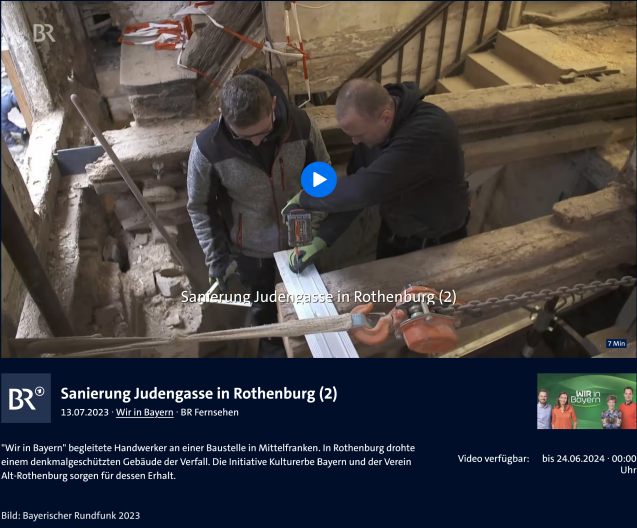637x528 pixels.
Task: Click the 7 Min duration badge
Action: [616, 344]
